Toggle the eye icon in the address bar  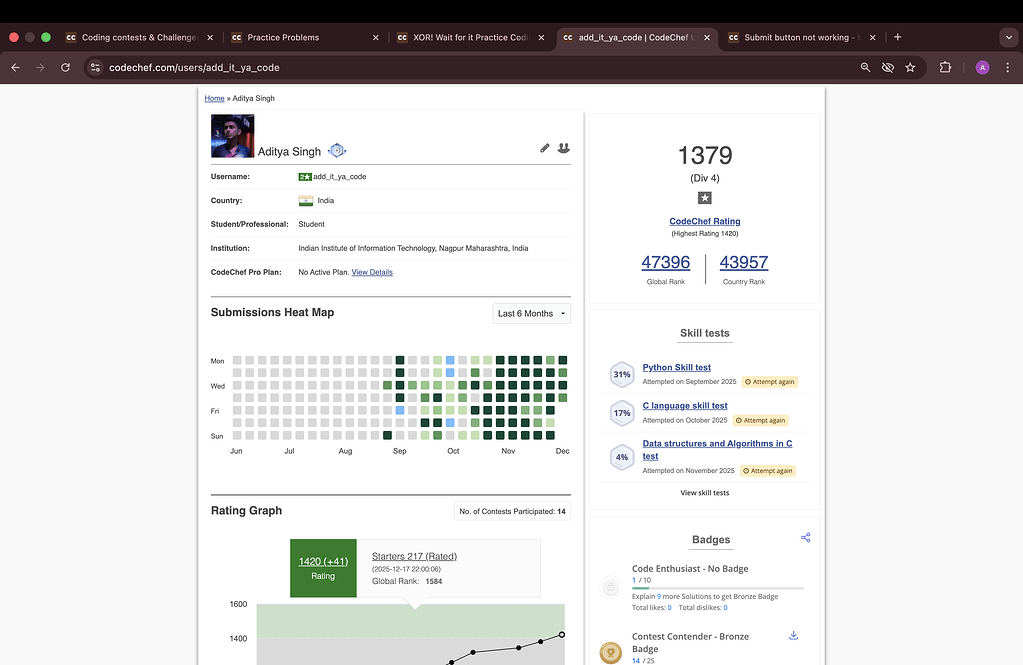point(887,67)
